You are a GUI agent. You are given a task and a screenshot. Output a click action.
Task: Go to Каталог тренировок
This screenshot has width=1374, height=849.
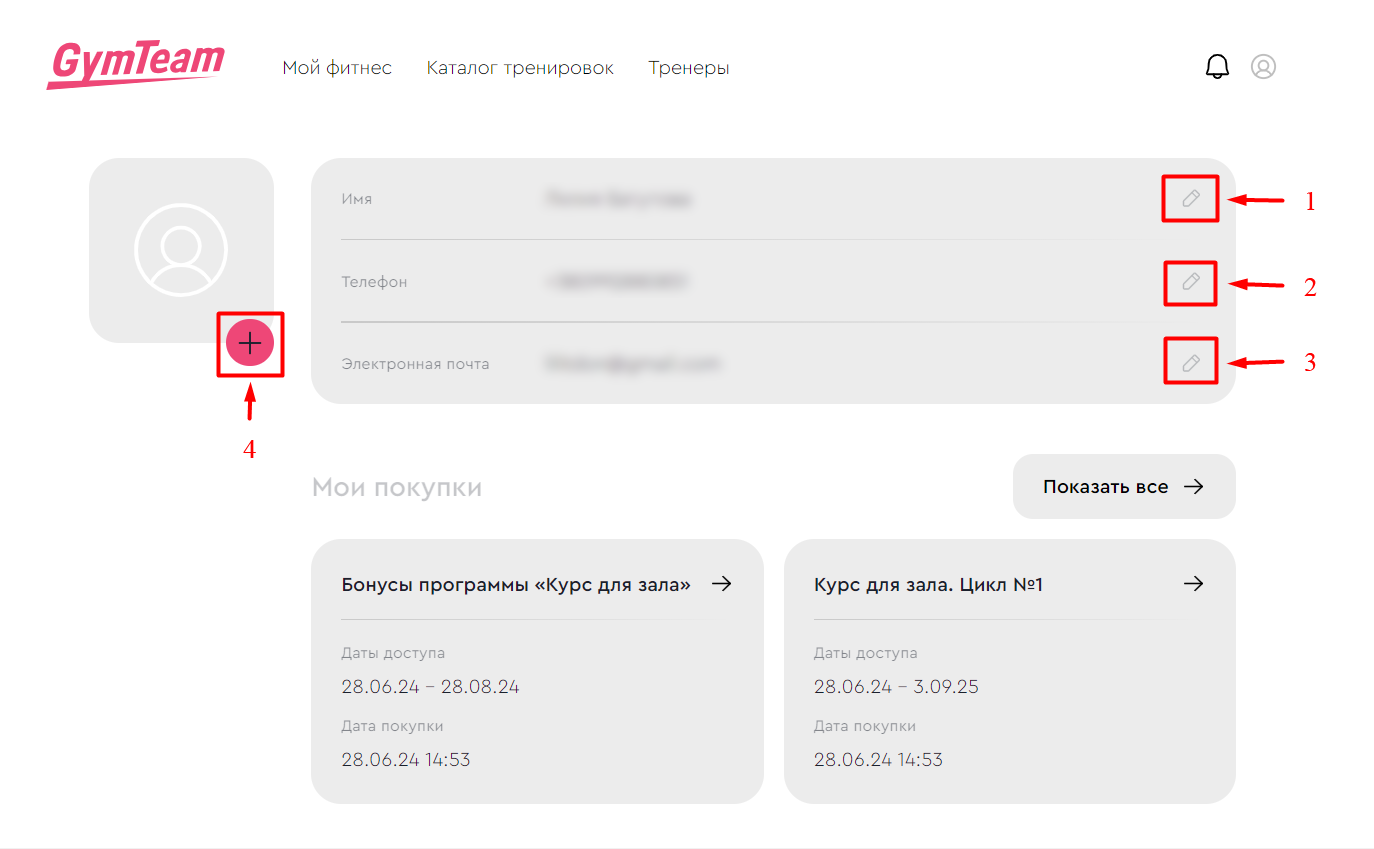pos(520,68)
